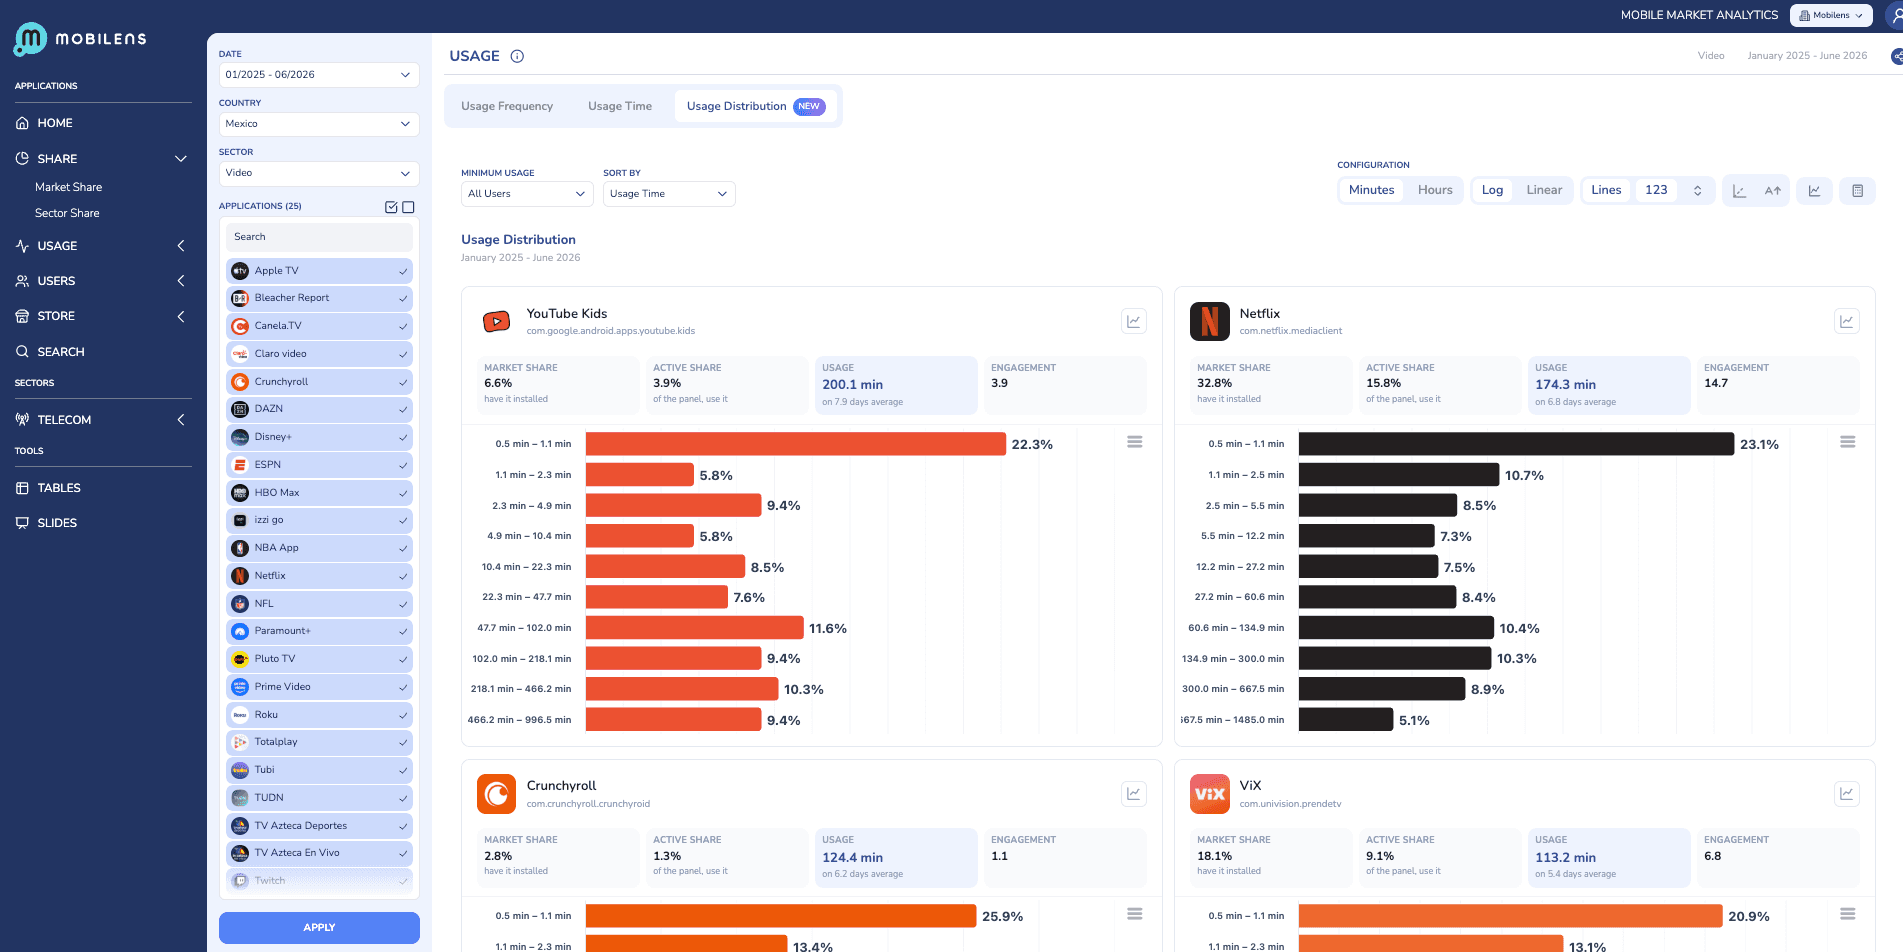Switch to the Usage Frequency tab
The height and width of the screenshot is (952, 1903).
coord(507,106)
